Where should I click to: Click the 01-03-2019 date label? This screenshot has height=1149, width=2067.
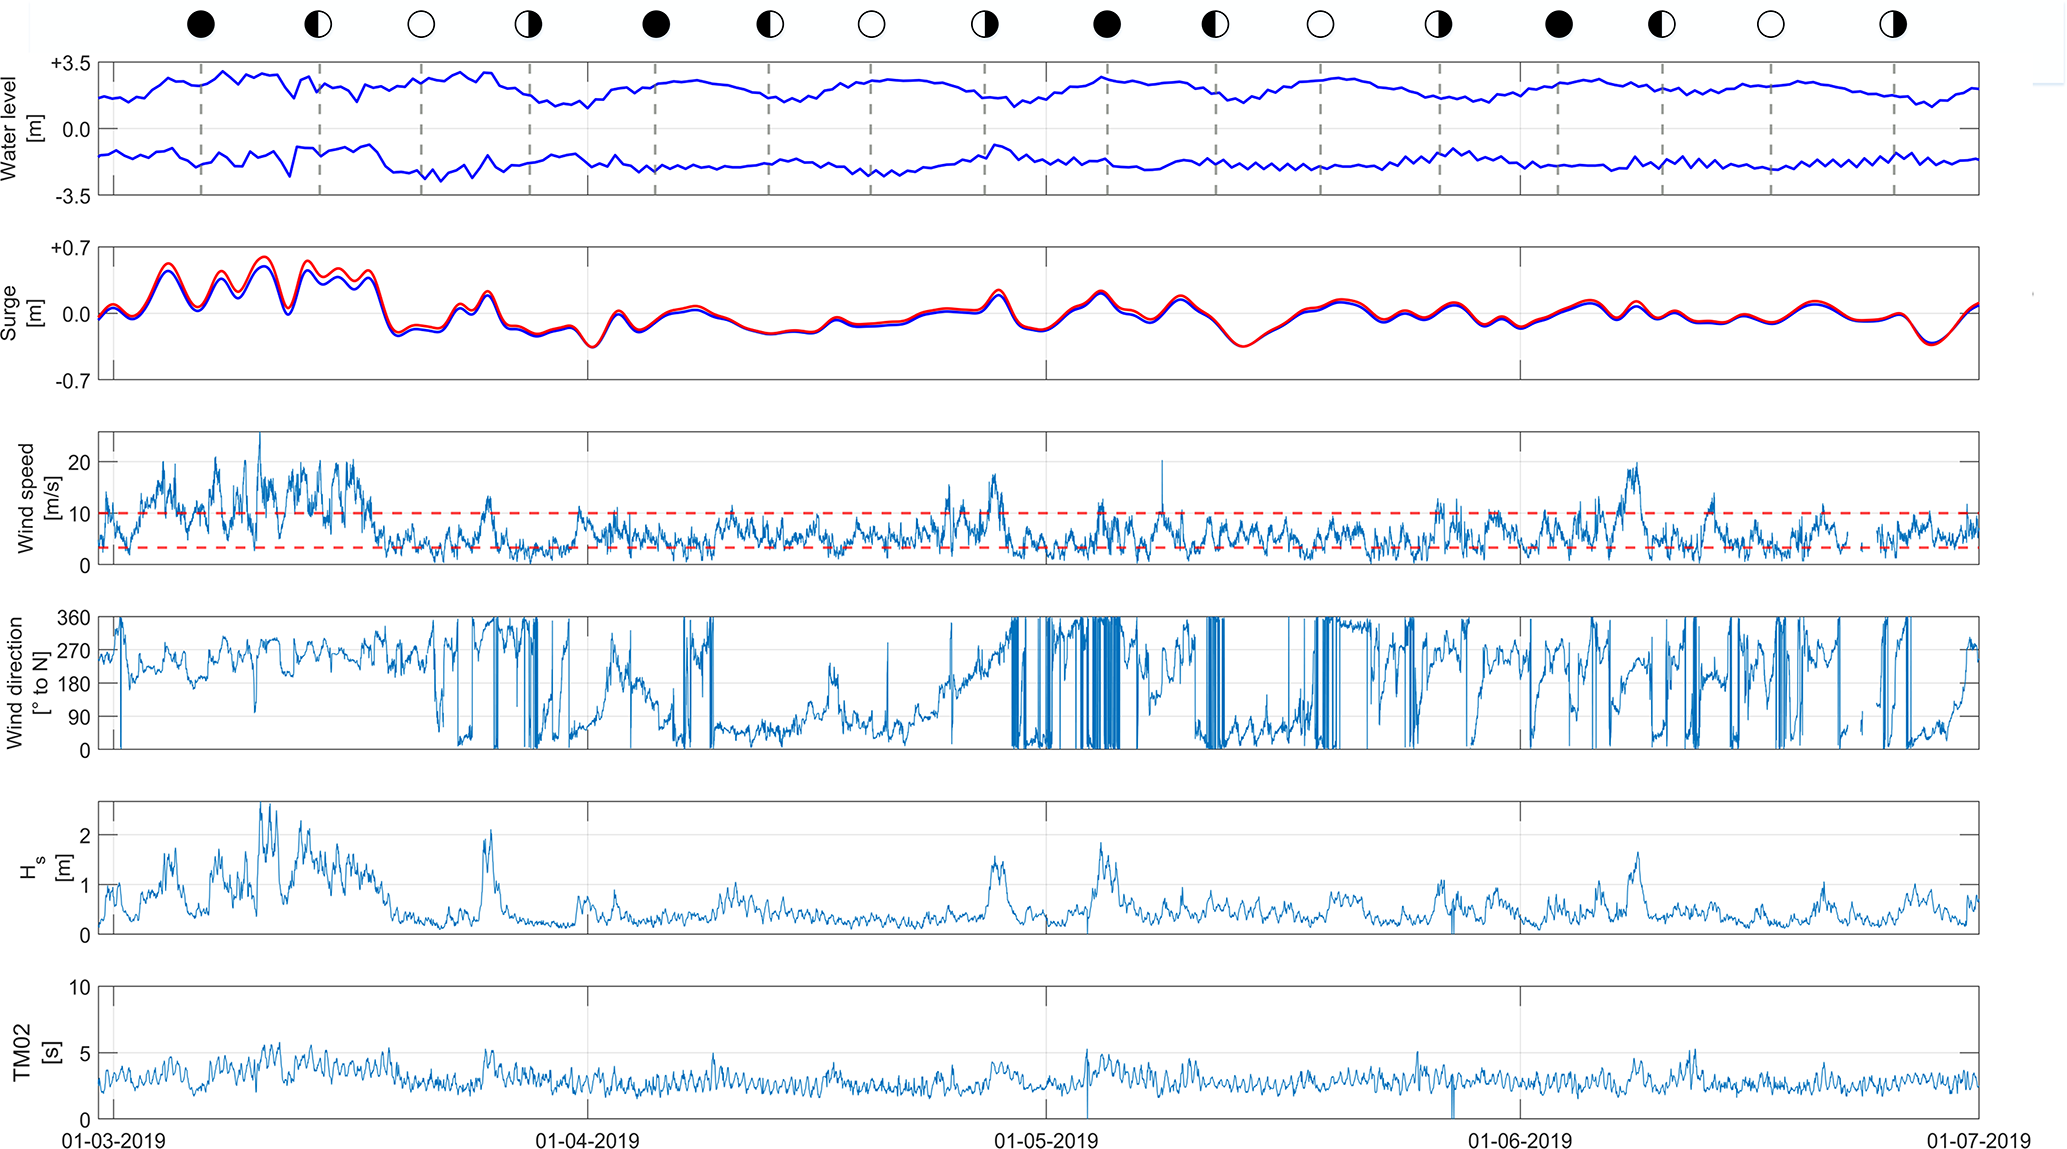tap(114, 1140)
